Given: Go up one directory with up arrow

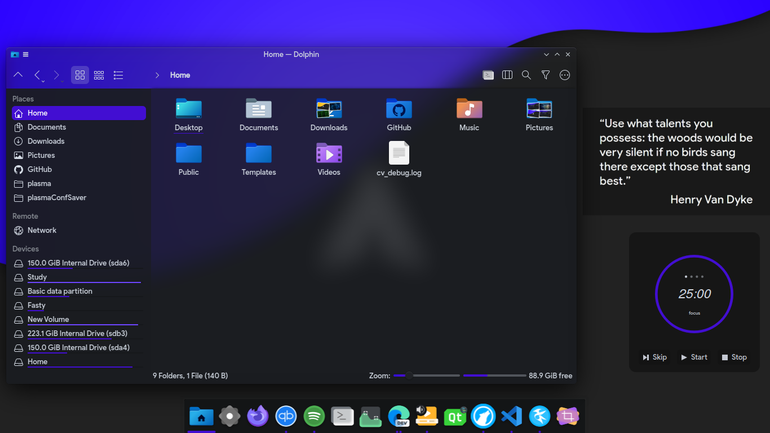Looking at the screenshot, I should [18, 75].
